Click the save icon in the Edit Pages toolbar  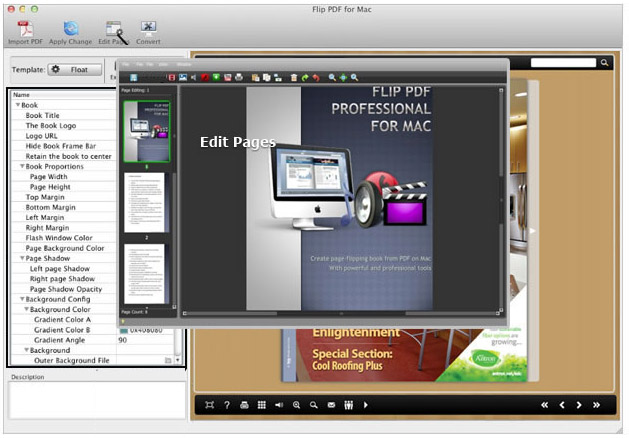pos(134,77)
